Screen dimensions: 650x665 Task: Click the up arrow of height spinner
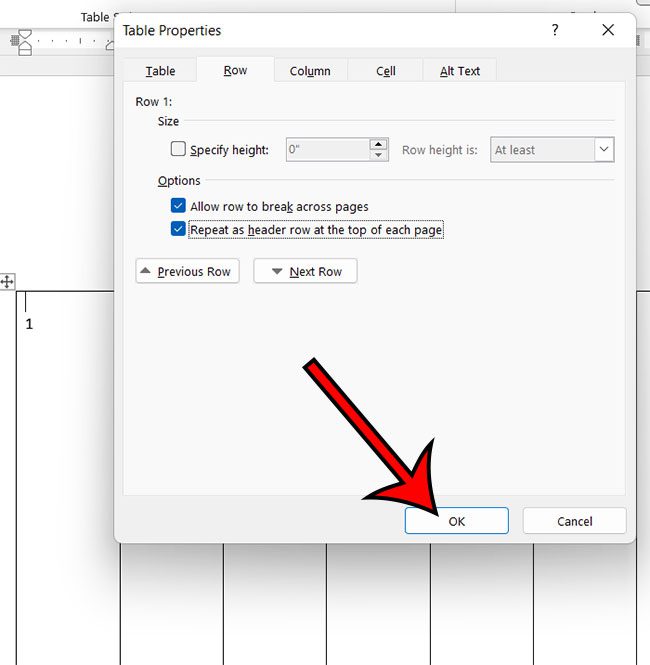378,144
